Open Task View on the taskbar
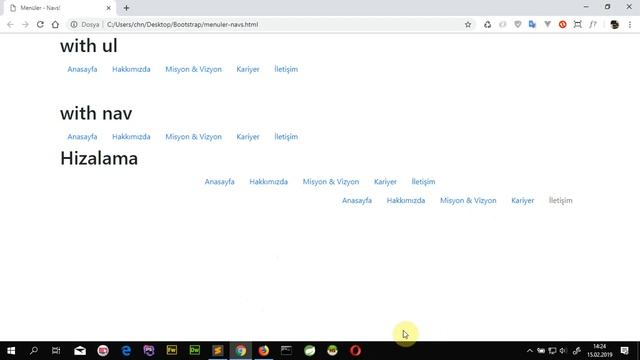The image size is (640, 360). [x=56, y=351]
